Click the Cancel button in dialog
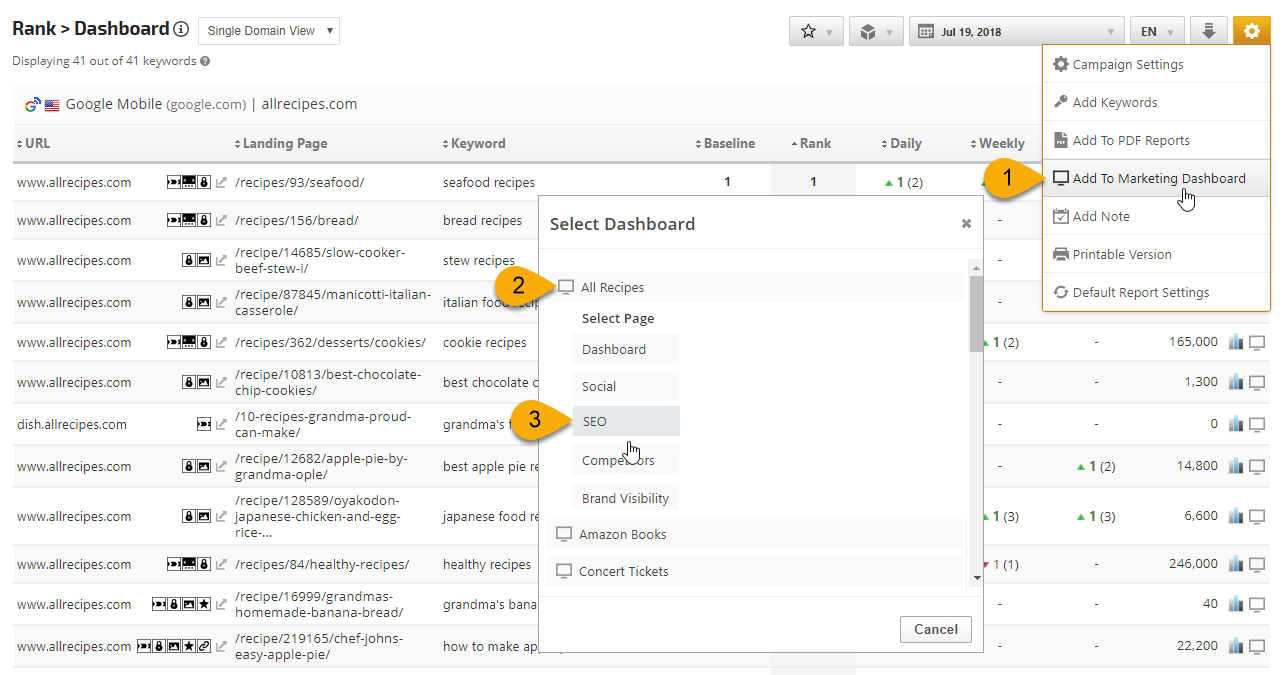This screenshot has width=1282, height=675. [935, 629]
